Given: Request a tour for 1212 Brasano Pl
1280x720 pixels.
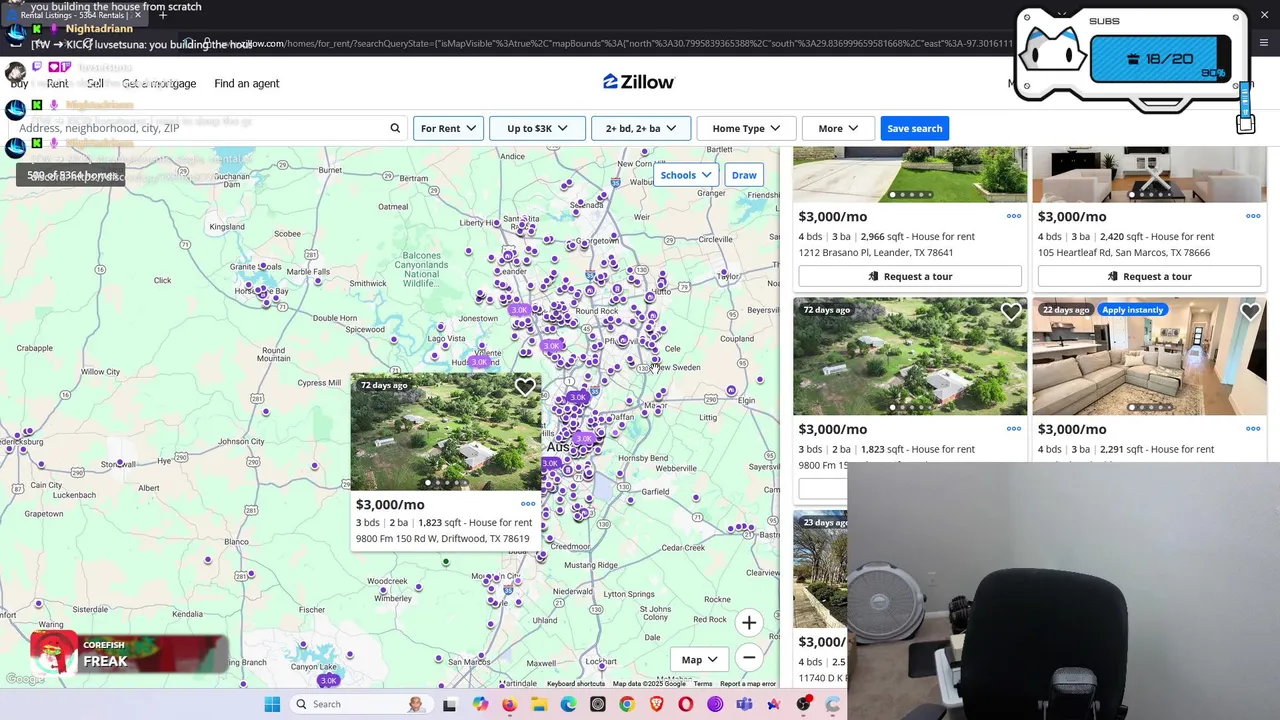Looking at the screenshot, I should 910,276.
